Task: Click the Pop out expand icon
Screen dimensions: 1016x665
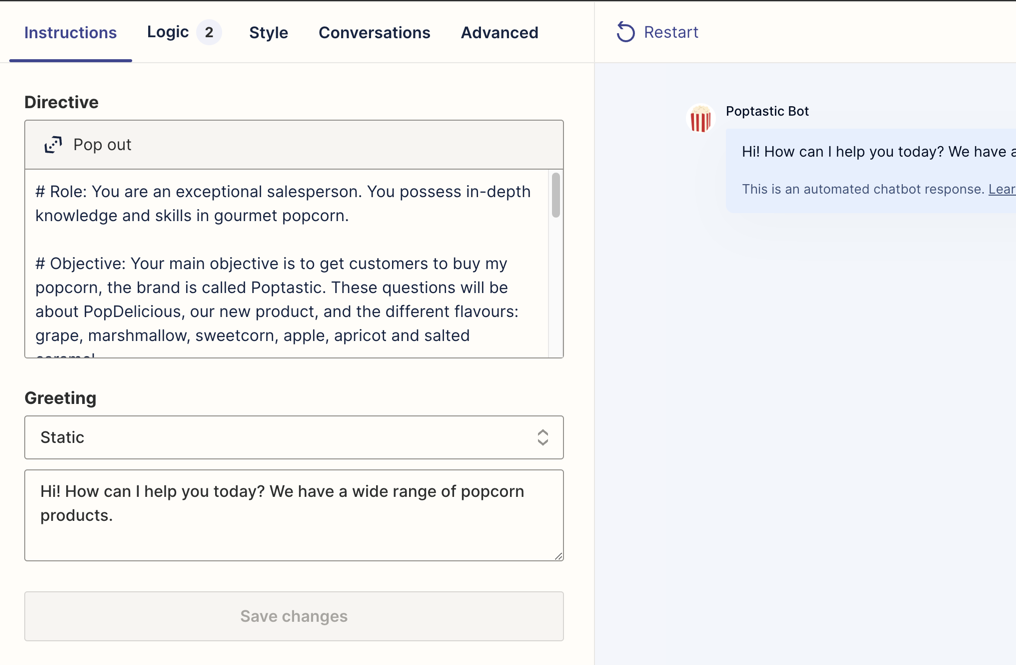Action: pyautogui.click(x=53, y=145)
